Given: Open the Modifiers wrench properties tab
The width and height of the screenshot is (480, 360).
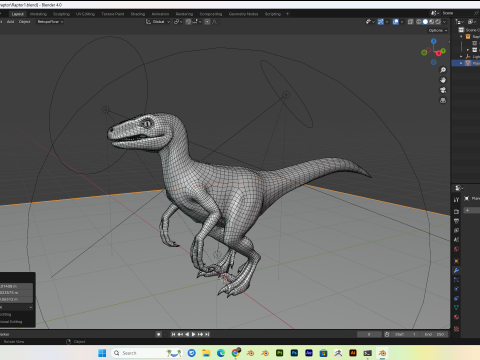Looking at the screenshot, I should [456, 270].
